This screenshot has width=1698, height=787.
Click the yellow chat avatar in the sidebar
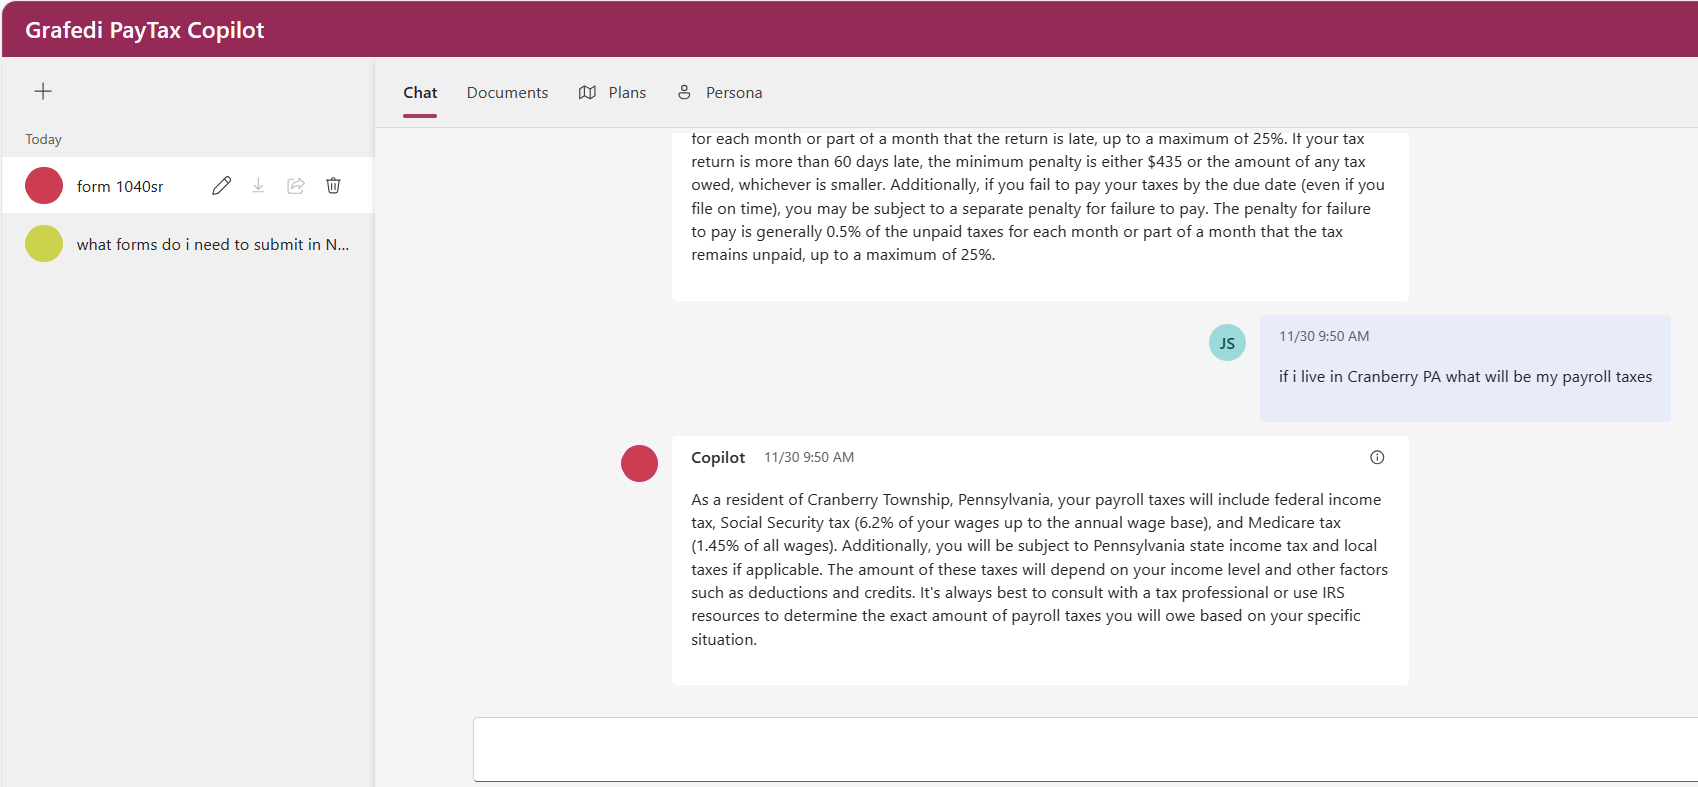point(44,244)
